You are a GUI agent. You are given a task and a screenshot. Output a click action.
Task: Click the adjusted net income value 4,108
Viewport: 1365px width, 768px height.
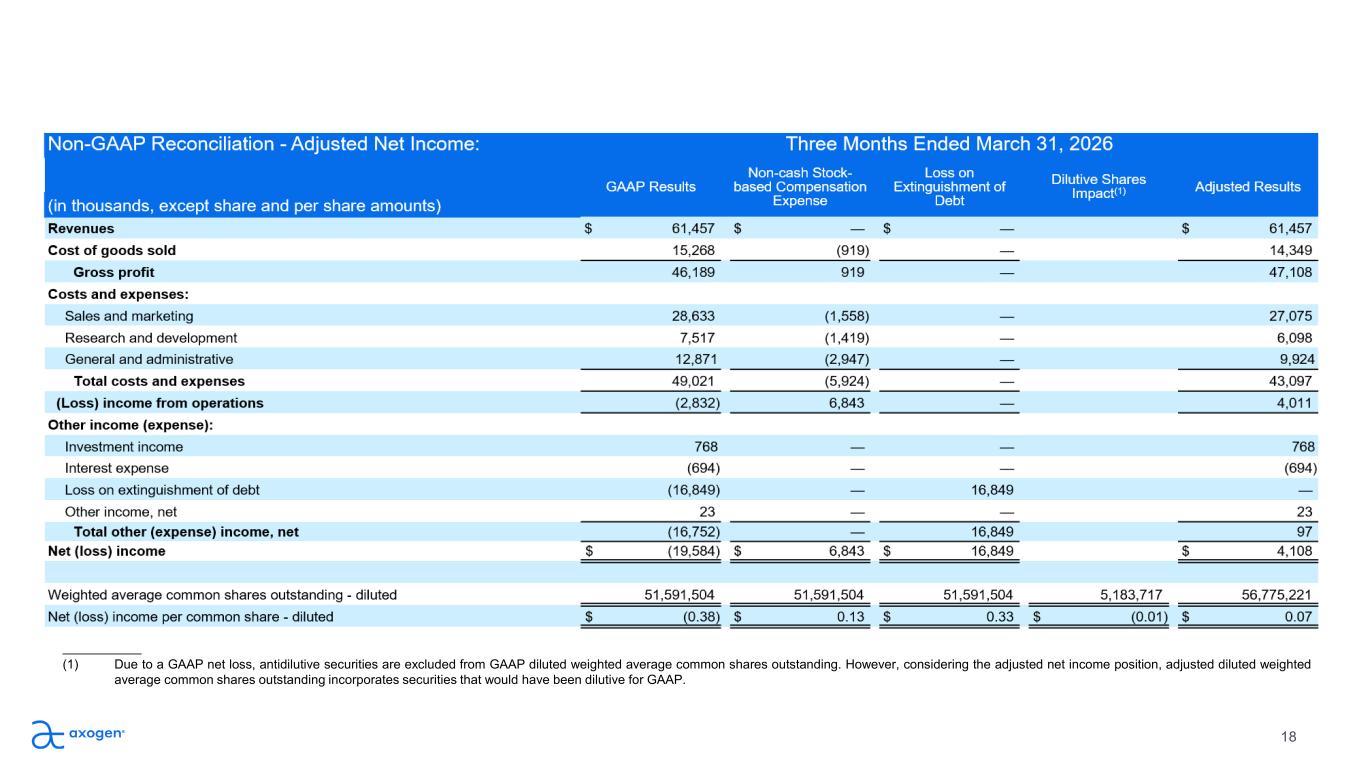(x=1291, y=551)
